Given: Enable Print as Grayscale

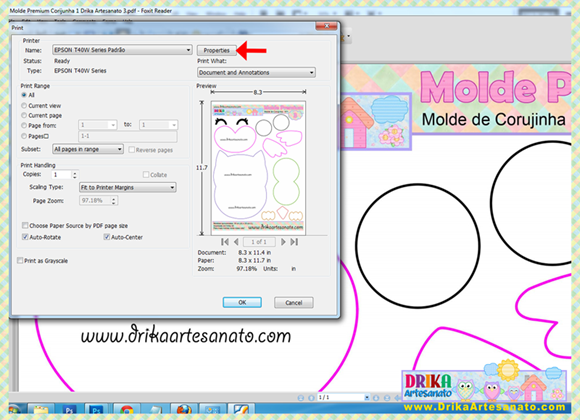Looking at the screenshot, I should click(x=20, y=261).
